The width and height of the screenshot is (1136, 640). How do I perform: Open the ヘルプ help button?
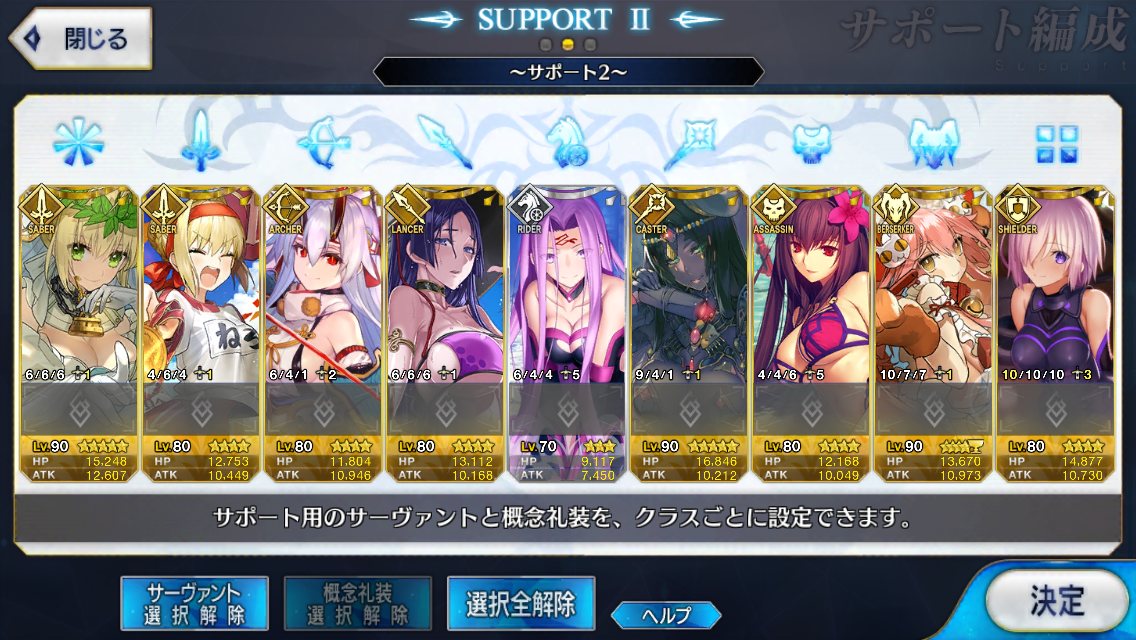[666, 615]
